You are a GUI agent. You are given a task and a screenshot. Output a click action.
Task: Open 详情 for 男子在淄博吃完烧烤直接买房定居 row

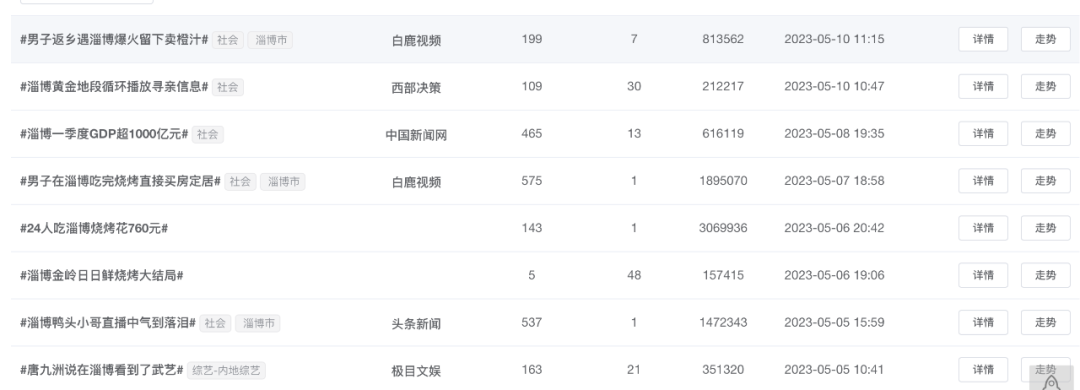983,181
